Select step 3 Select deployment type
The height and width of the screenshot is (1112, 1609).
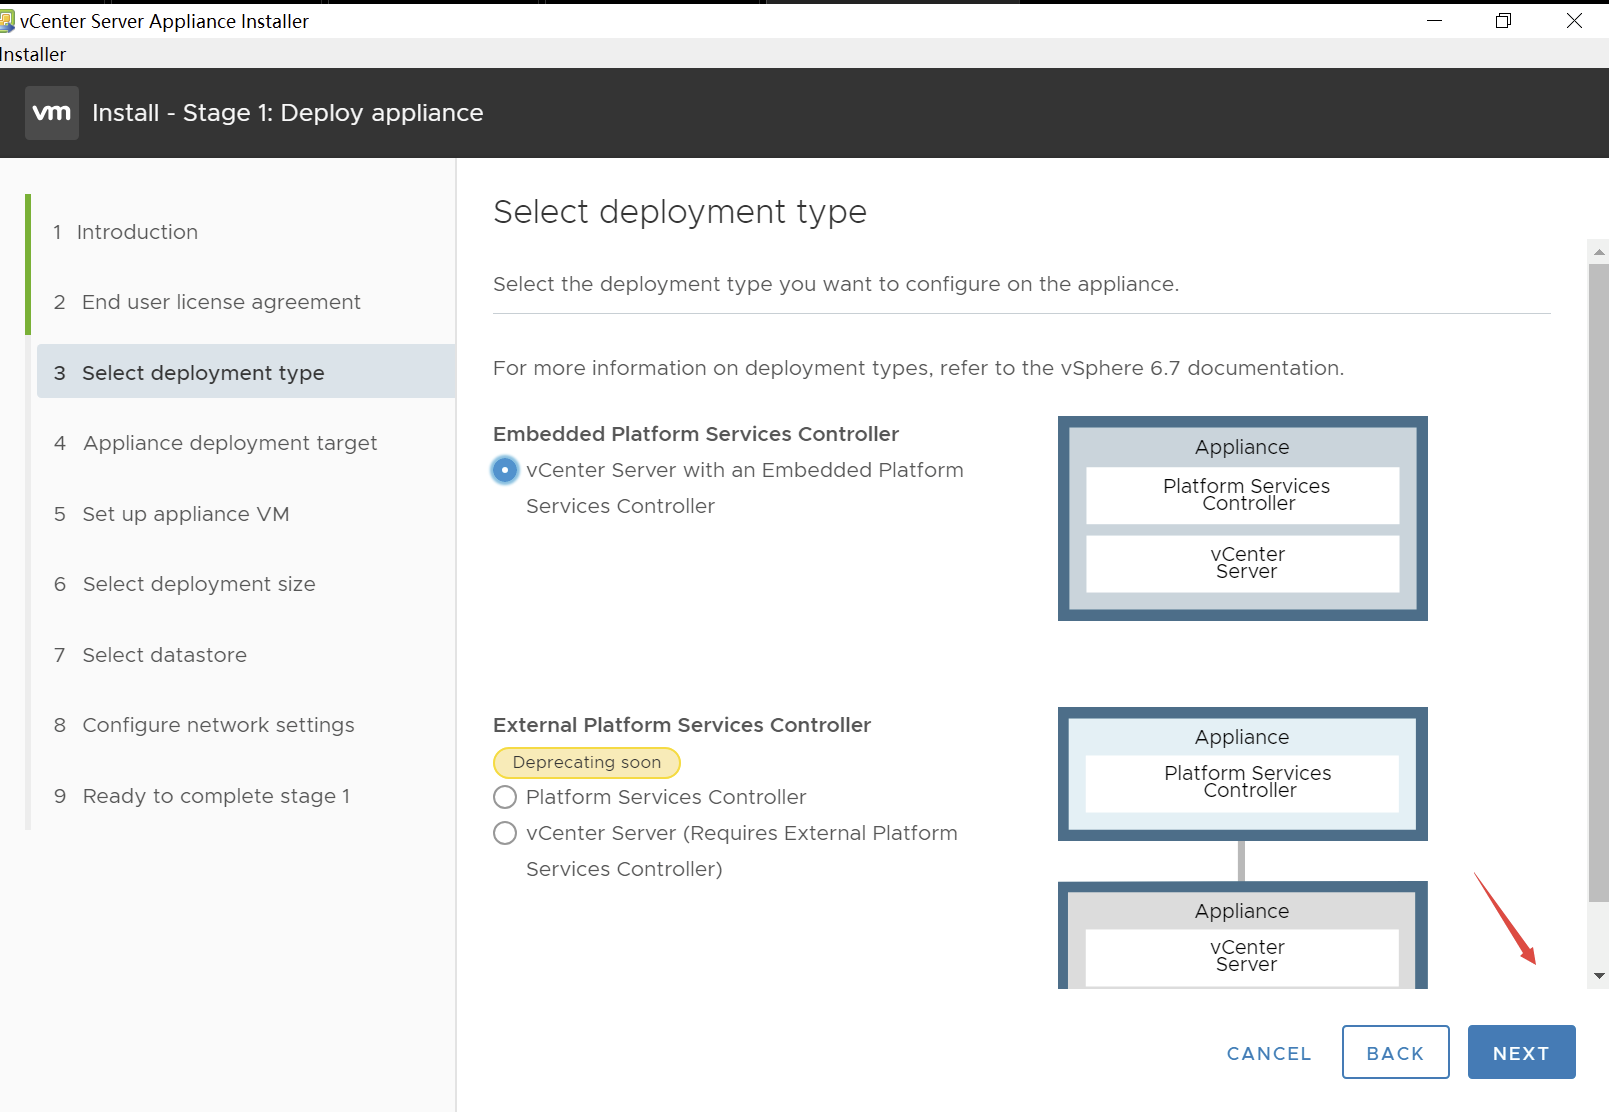245,372
